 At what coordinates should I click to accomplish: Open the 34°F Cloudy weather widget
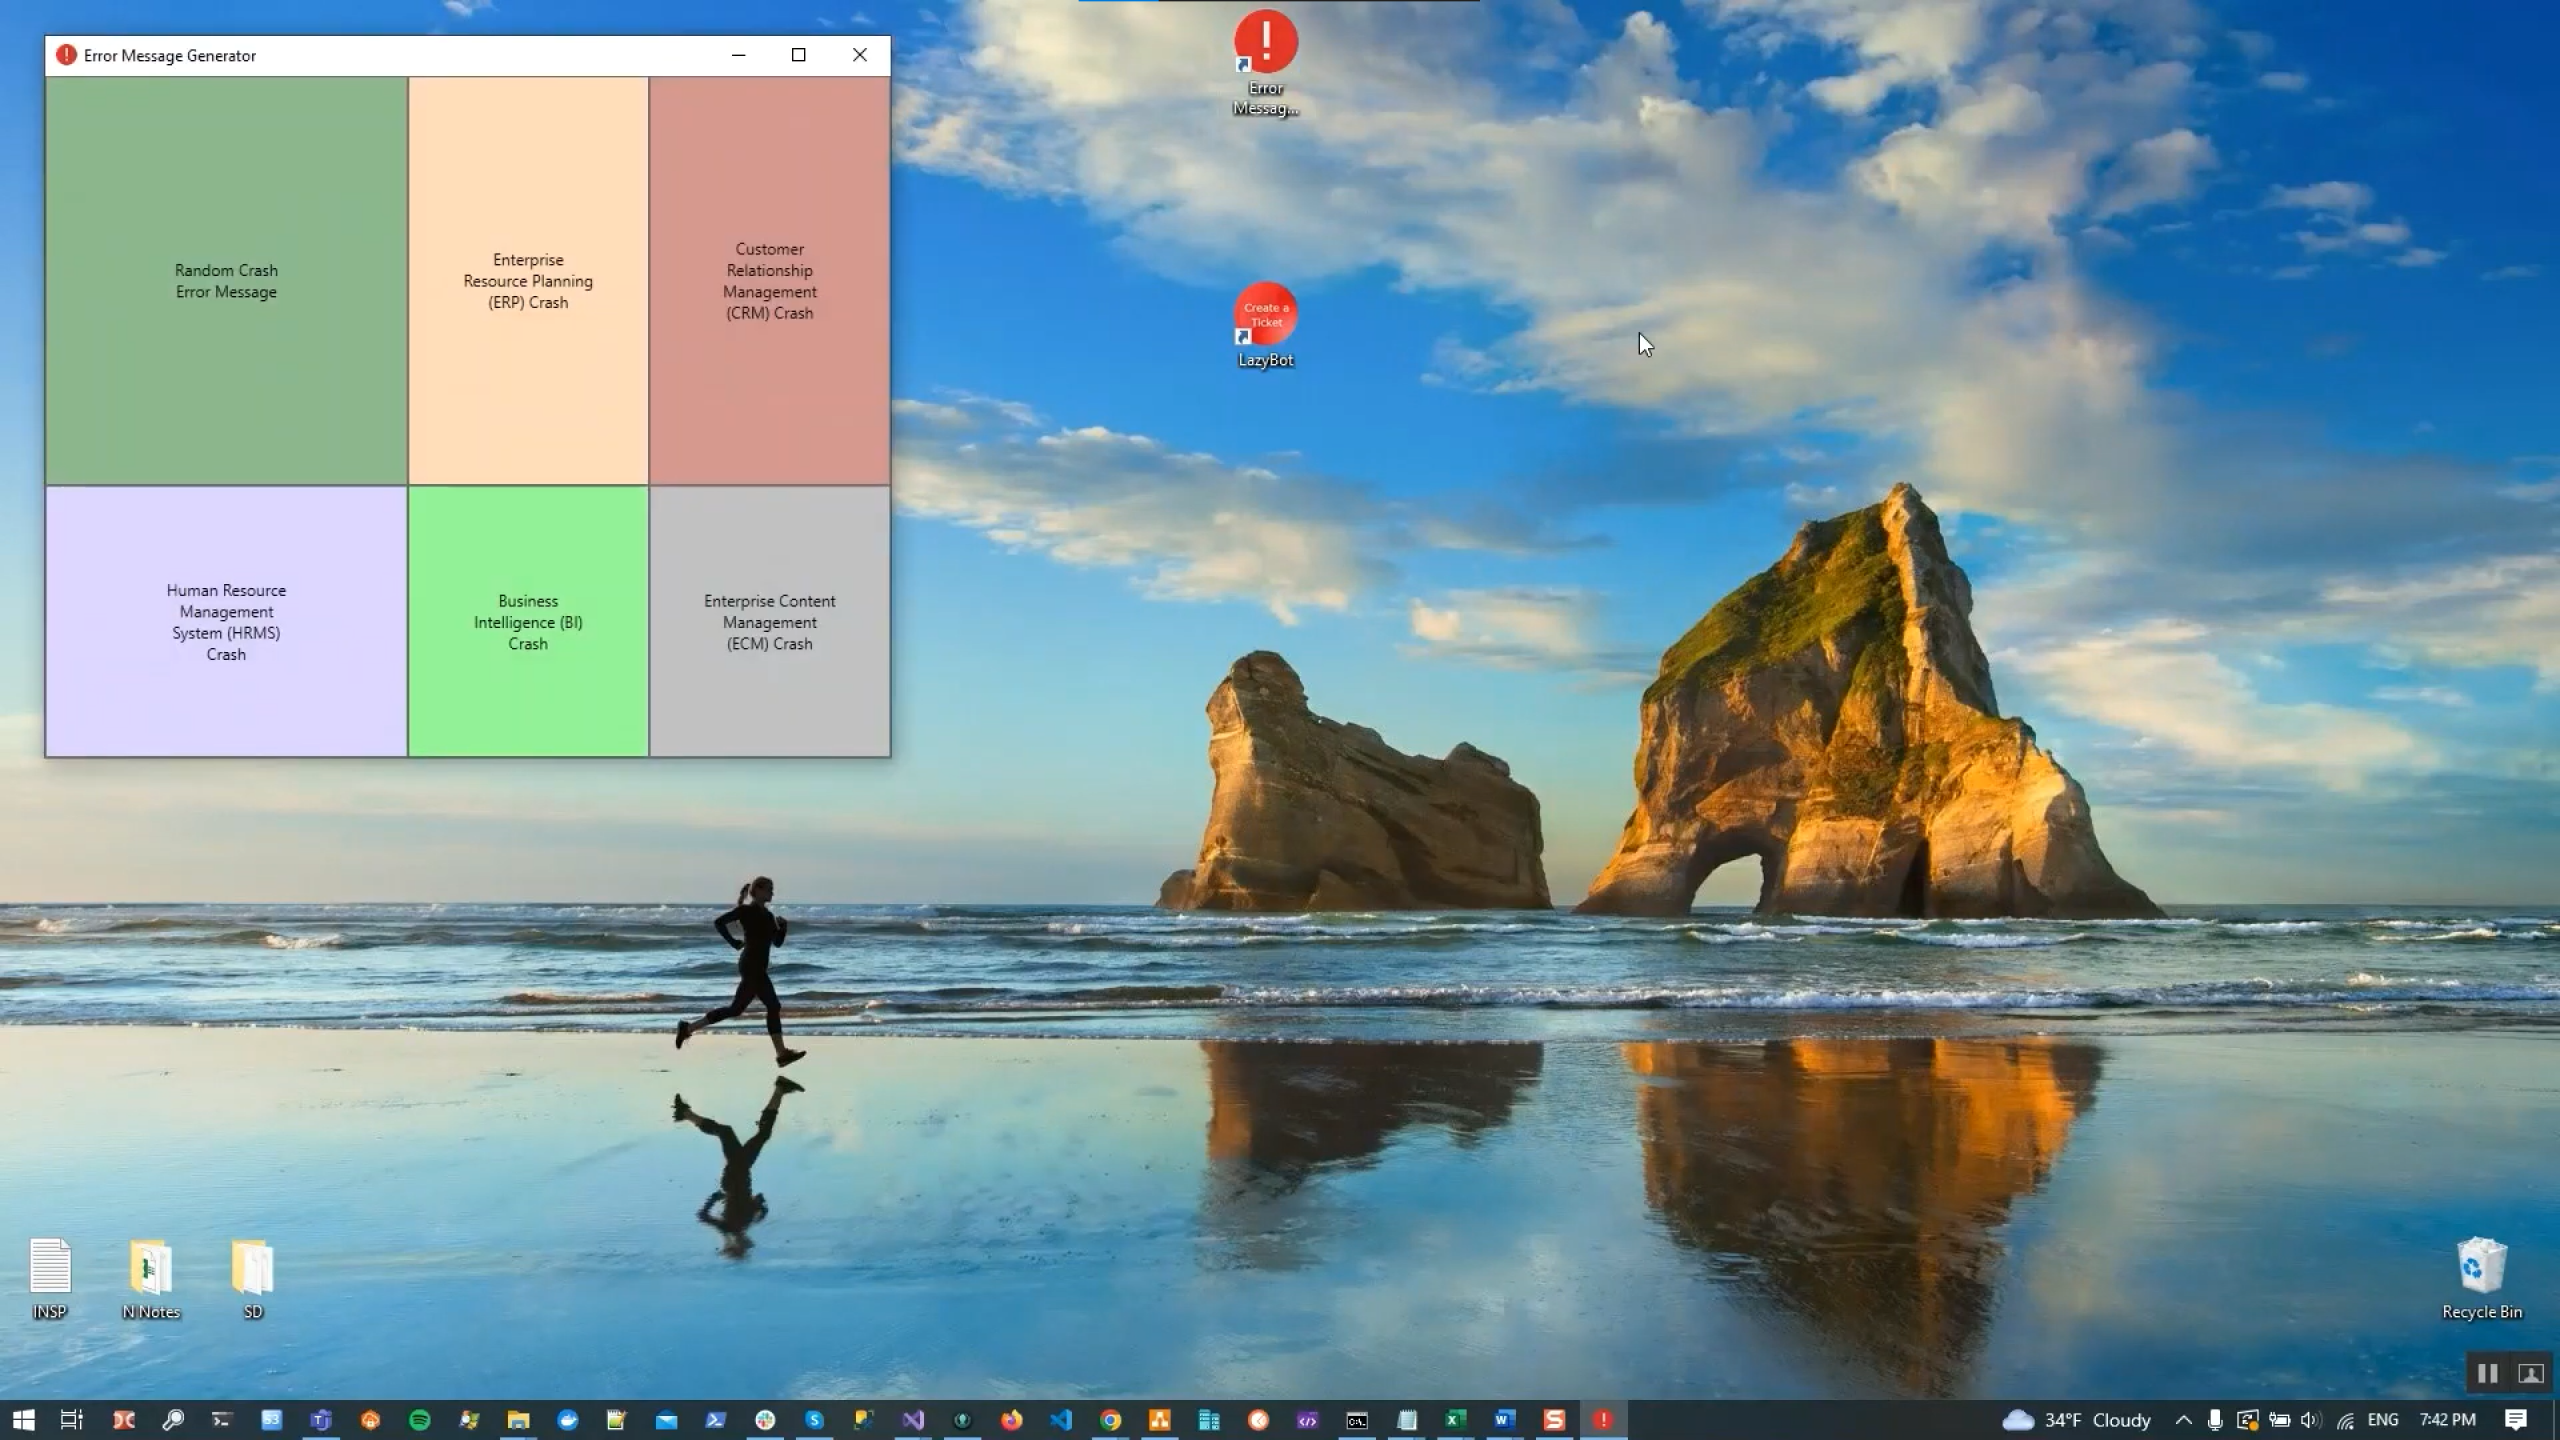tap(2077, 1420)
